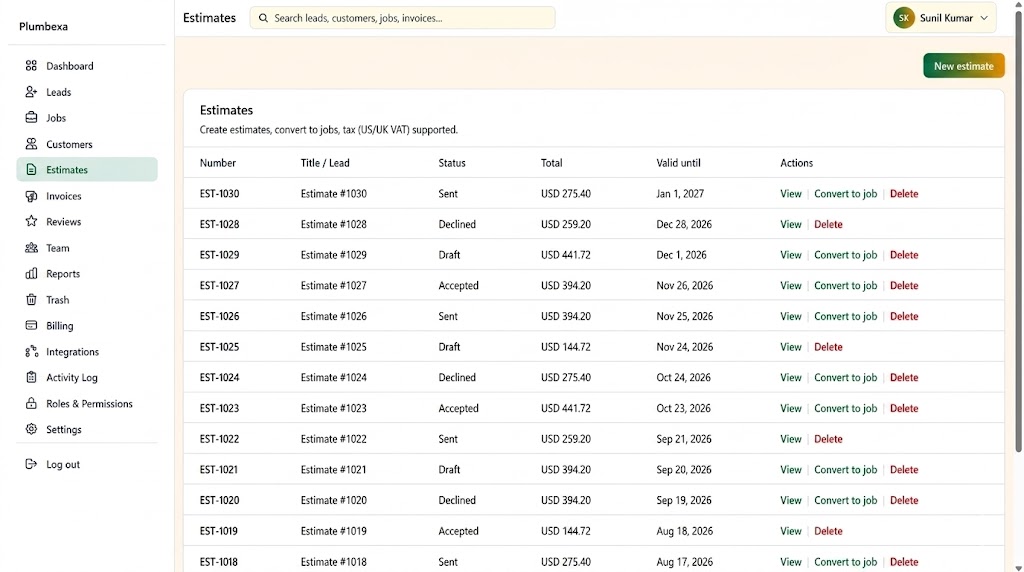Delete estimate EST-1018

pos(904,562)
